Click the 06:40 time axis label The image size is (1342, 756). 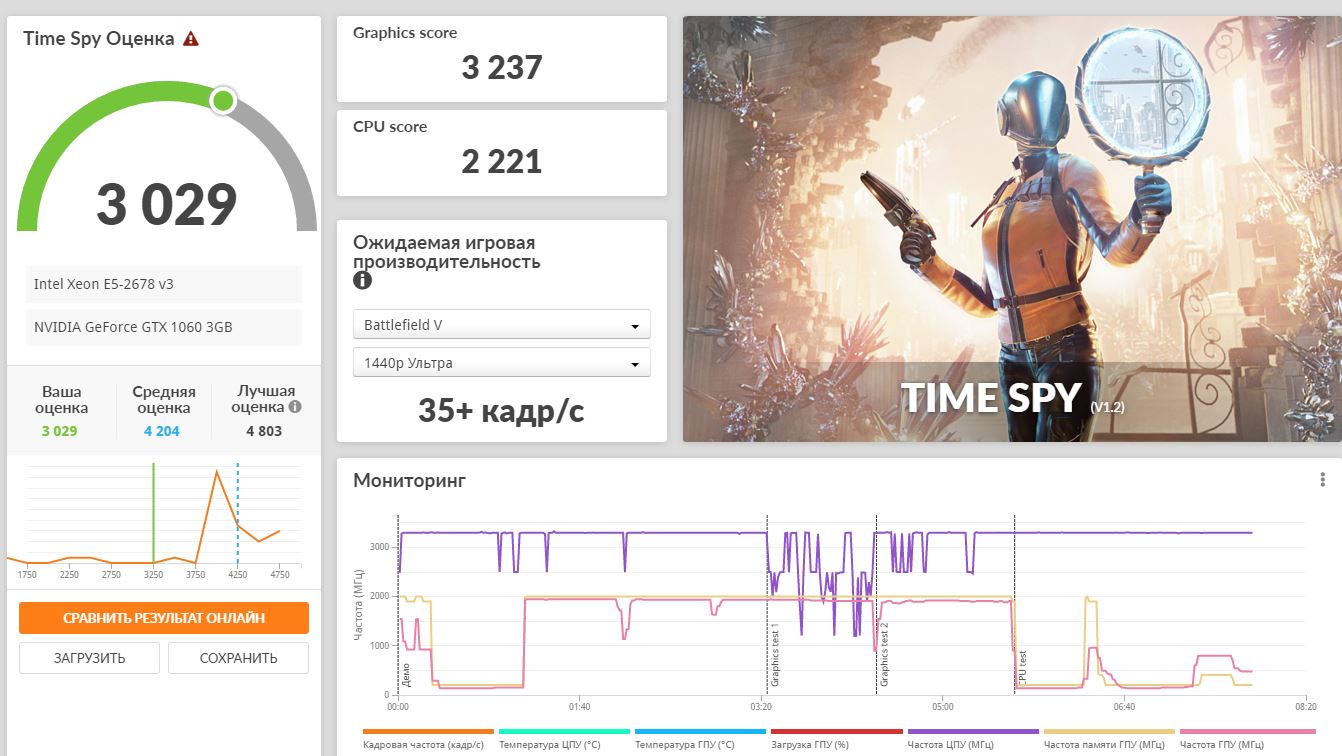click(1124, 706)
